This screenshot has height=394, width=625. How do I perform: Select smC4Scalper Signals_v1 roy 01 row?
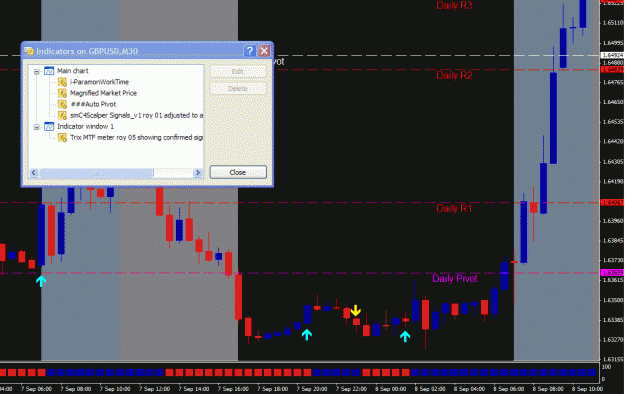coord(136,115)
